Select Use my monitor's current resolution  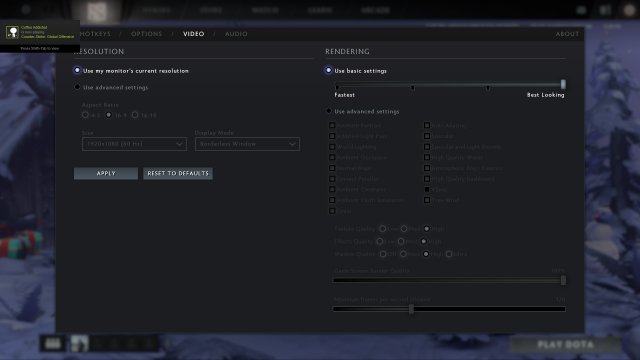pos(77,70)
